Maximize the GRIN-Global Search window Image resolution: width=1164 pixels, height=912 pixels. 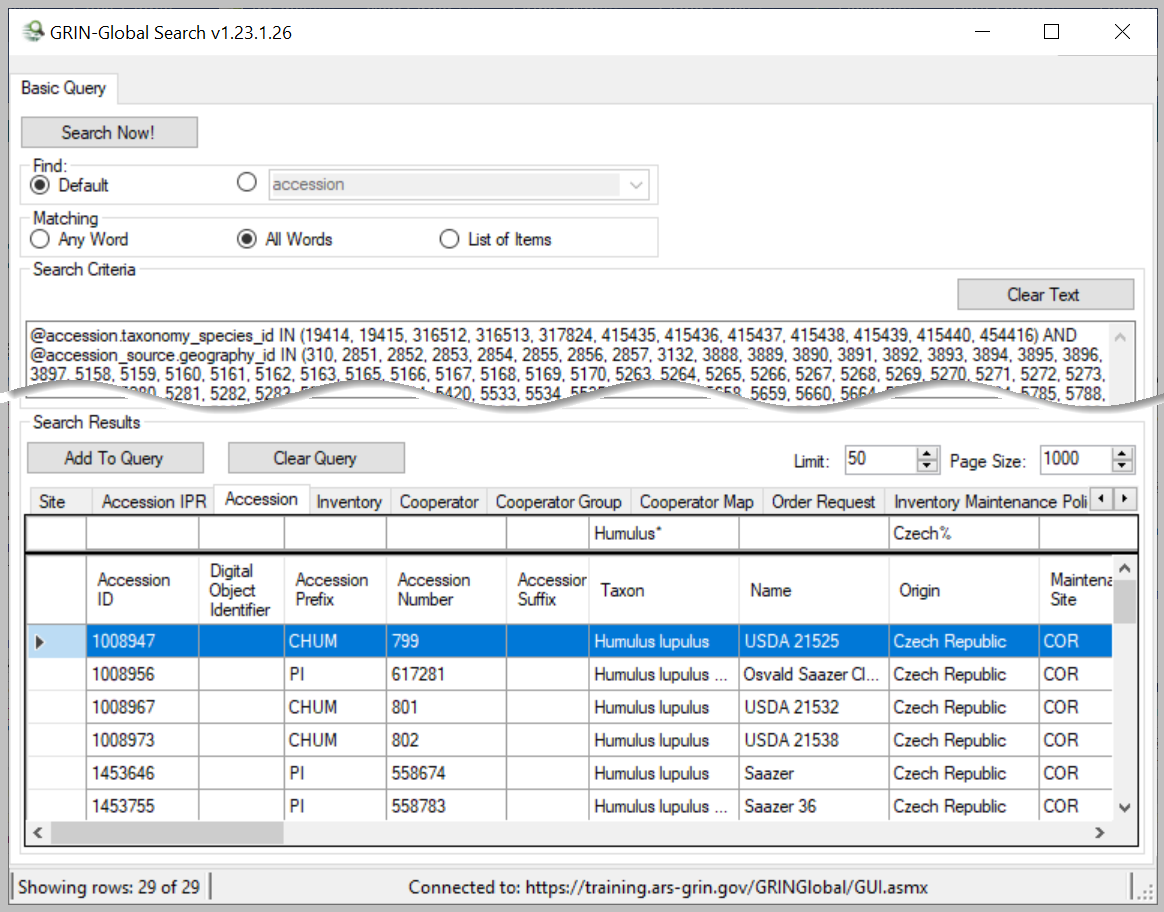(x=1051, y=32)
